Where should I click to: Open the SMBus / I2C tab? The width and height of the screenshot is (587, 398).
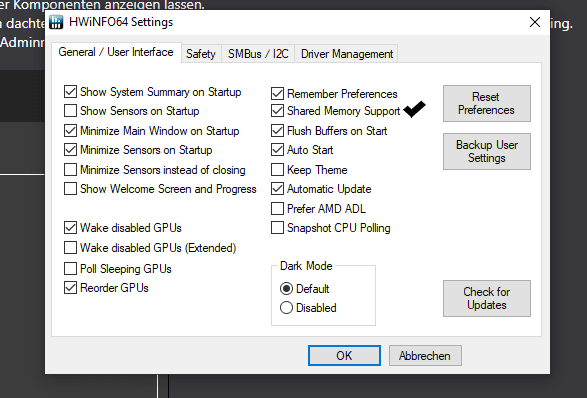[x=258, y=54]
